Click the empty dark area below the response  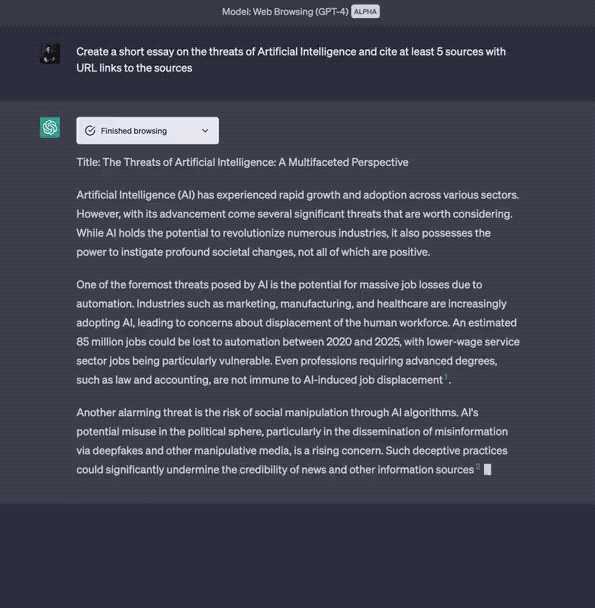click(298, 554)
